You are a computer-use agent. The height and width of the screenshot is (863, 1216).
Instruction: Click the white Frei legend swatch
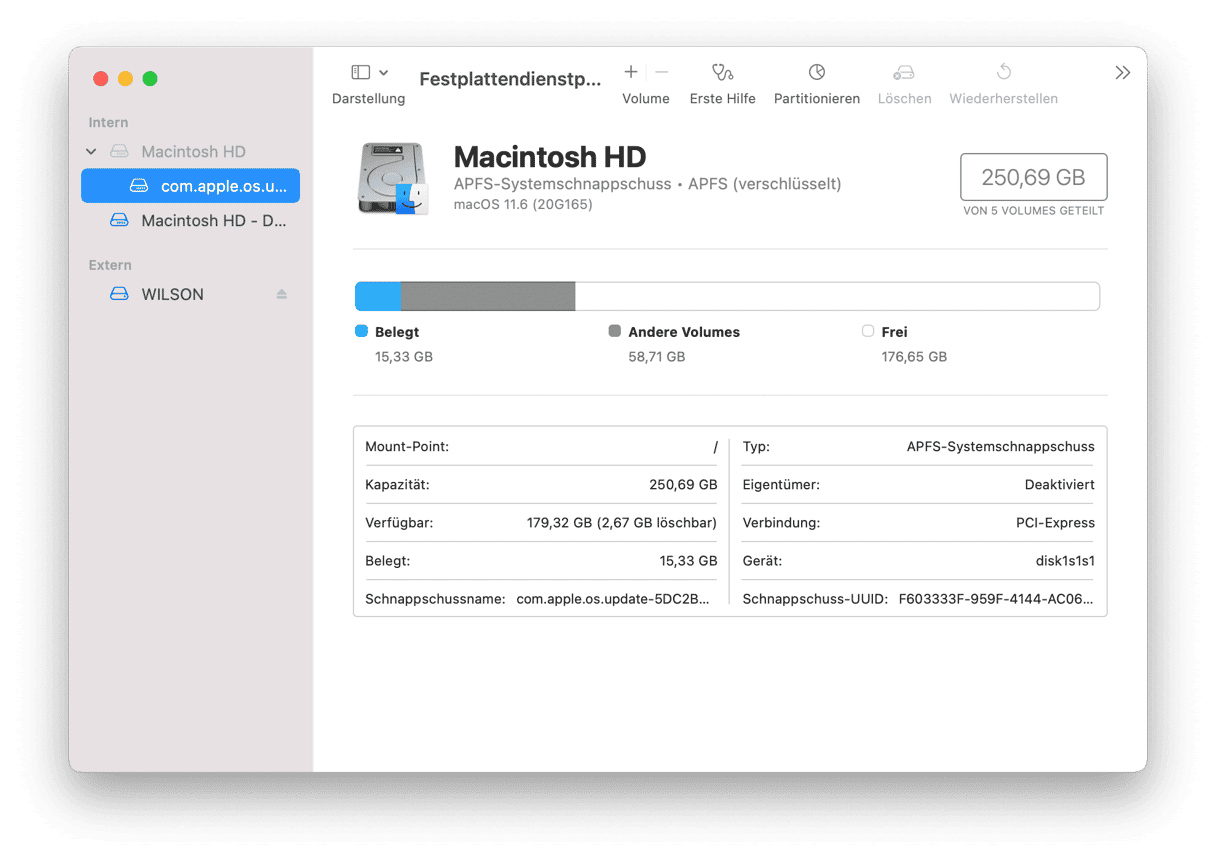(868, 331)
